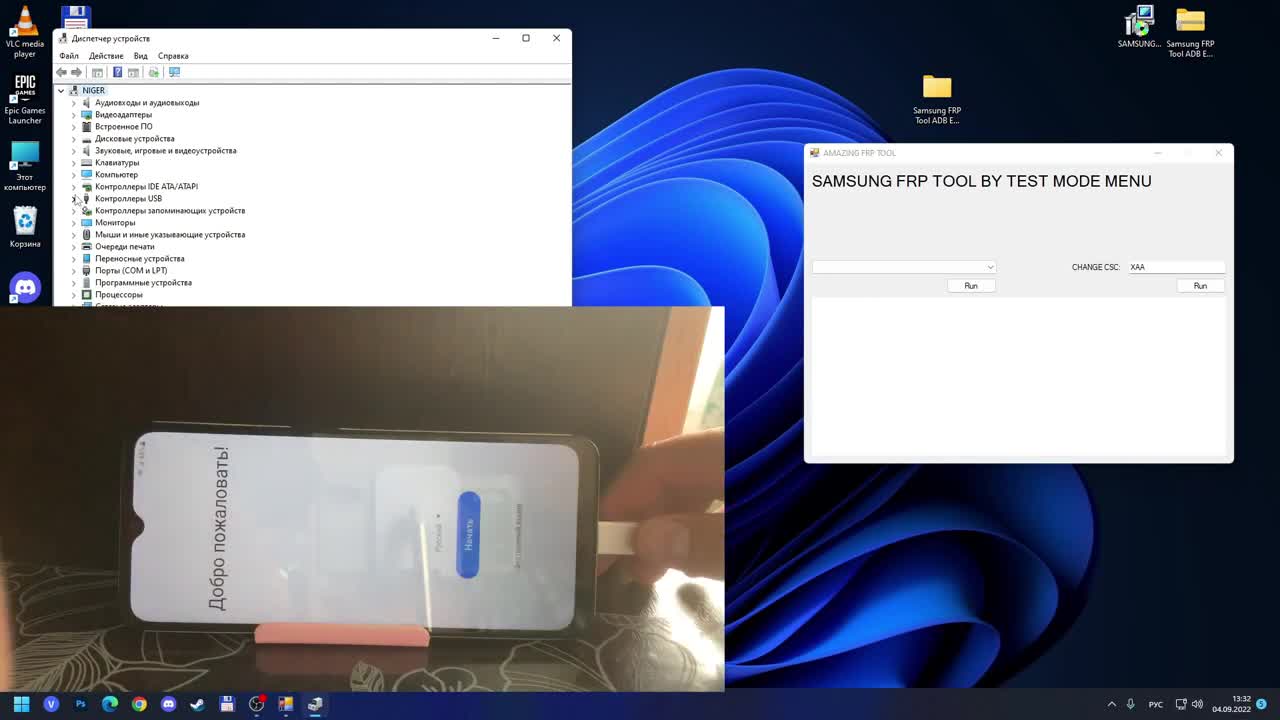Select Контроллеры запоминающих устройств row
Image resolution: width=1280 pixels, height=720 pixels.
click(x=170, y=211)
